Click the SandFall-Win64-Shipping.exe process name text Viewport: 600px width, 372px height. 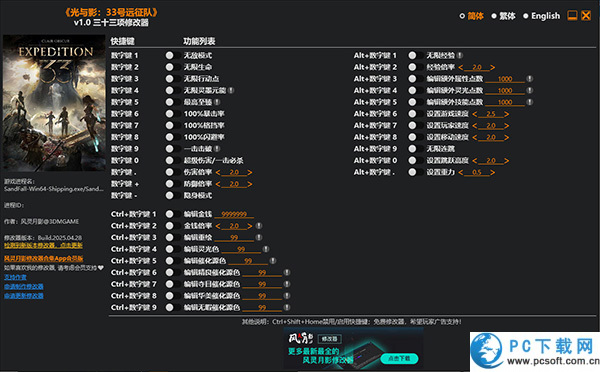tap(54, 189)
